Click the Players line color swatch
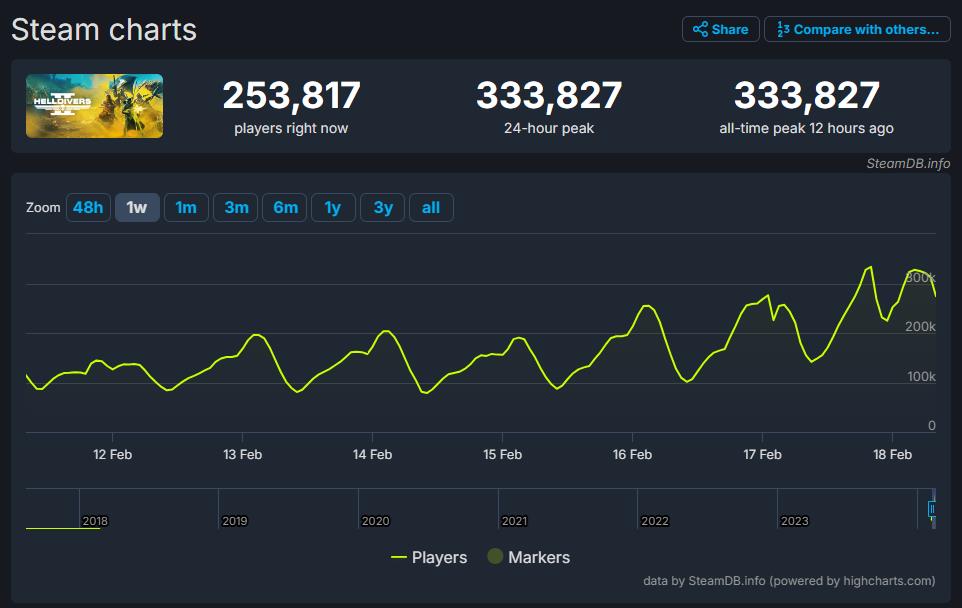This screenshot has width=962, height=608. (x=399, y=557)
